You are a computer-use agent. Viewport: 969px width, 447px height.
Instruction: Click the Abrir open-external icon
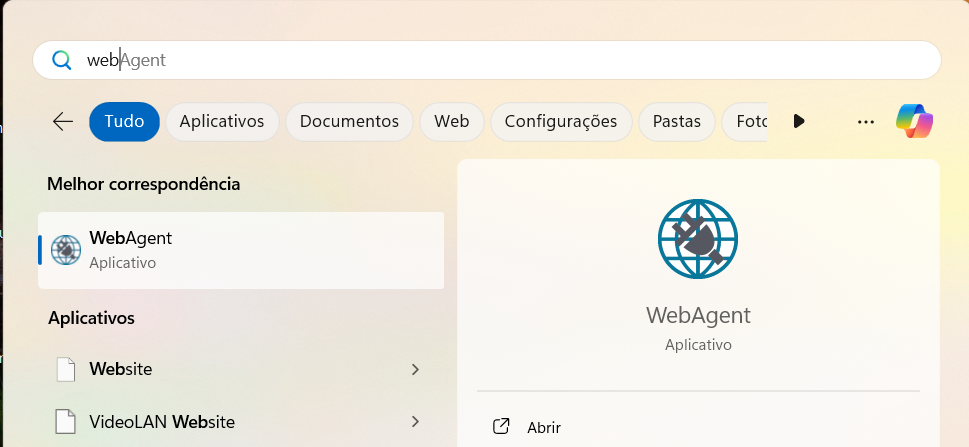[501, 427]
